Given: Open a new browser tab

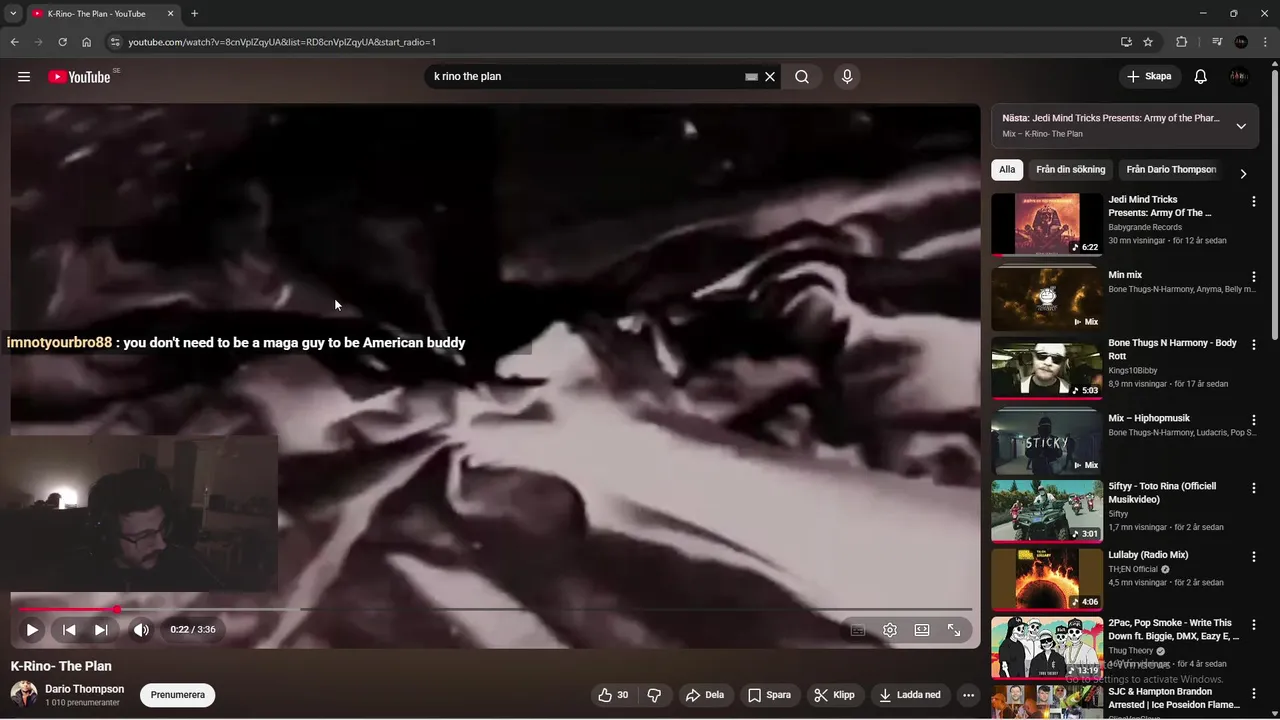Looking at the screenshot, I should coord(194,14).
